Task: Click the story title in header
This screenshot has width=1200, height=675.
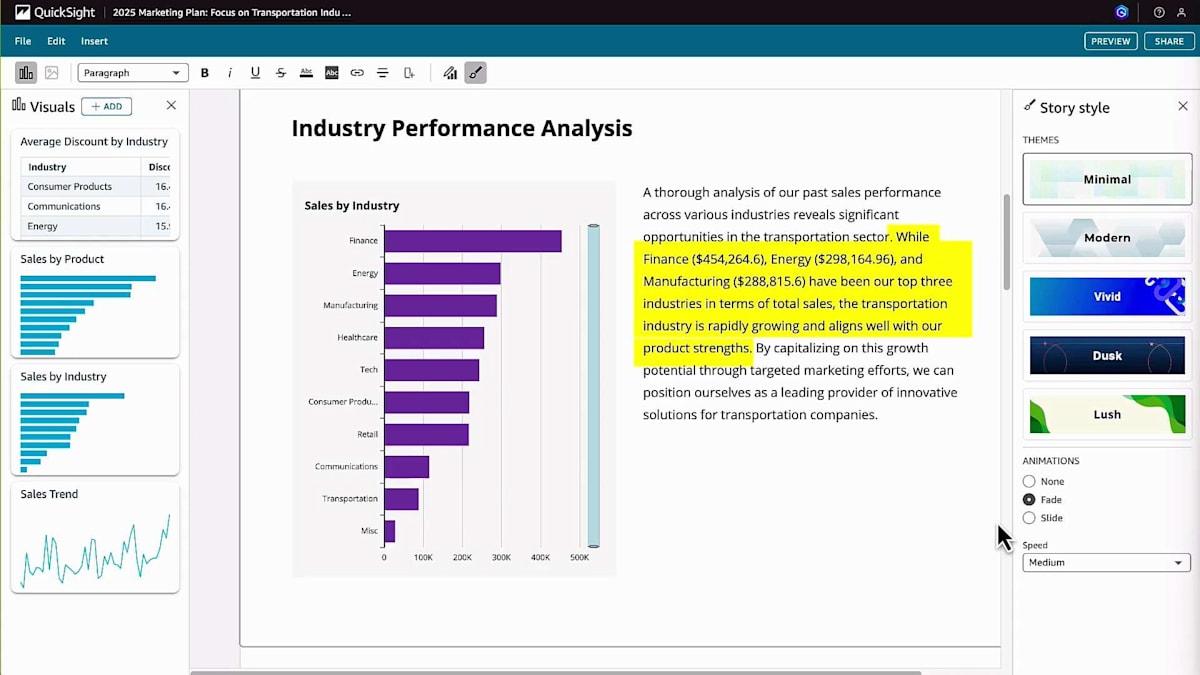Action: [x=232, y=13]
